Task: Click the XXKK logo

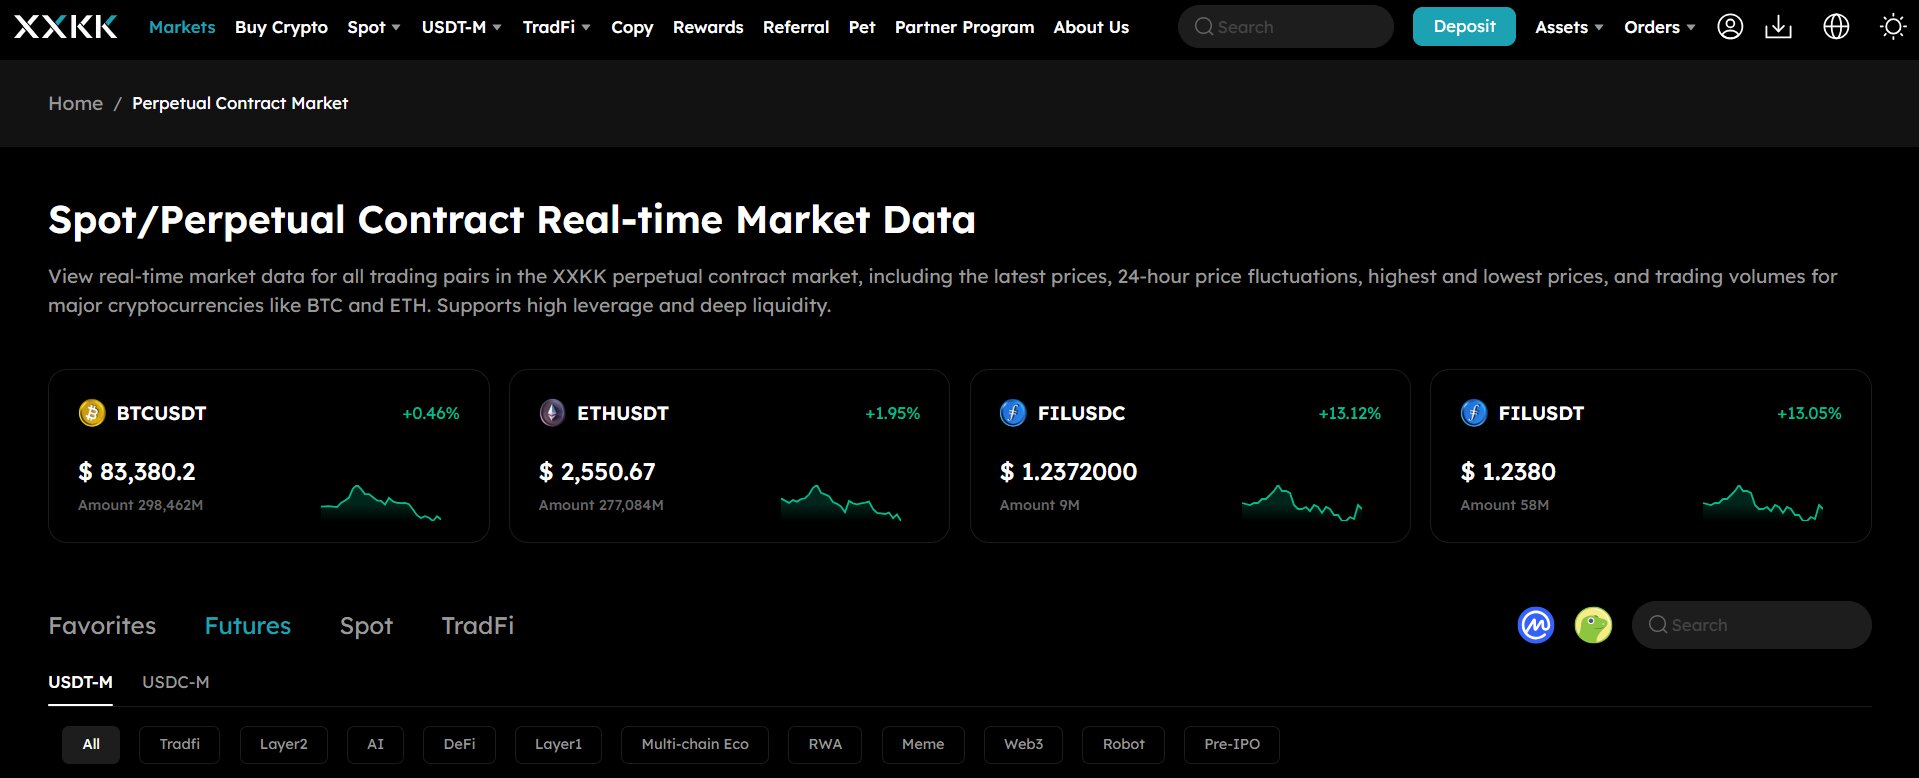Action: (x=66, y=27)
